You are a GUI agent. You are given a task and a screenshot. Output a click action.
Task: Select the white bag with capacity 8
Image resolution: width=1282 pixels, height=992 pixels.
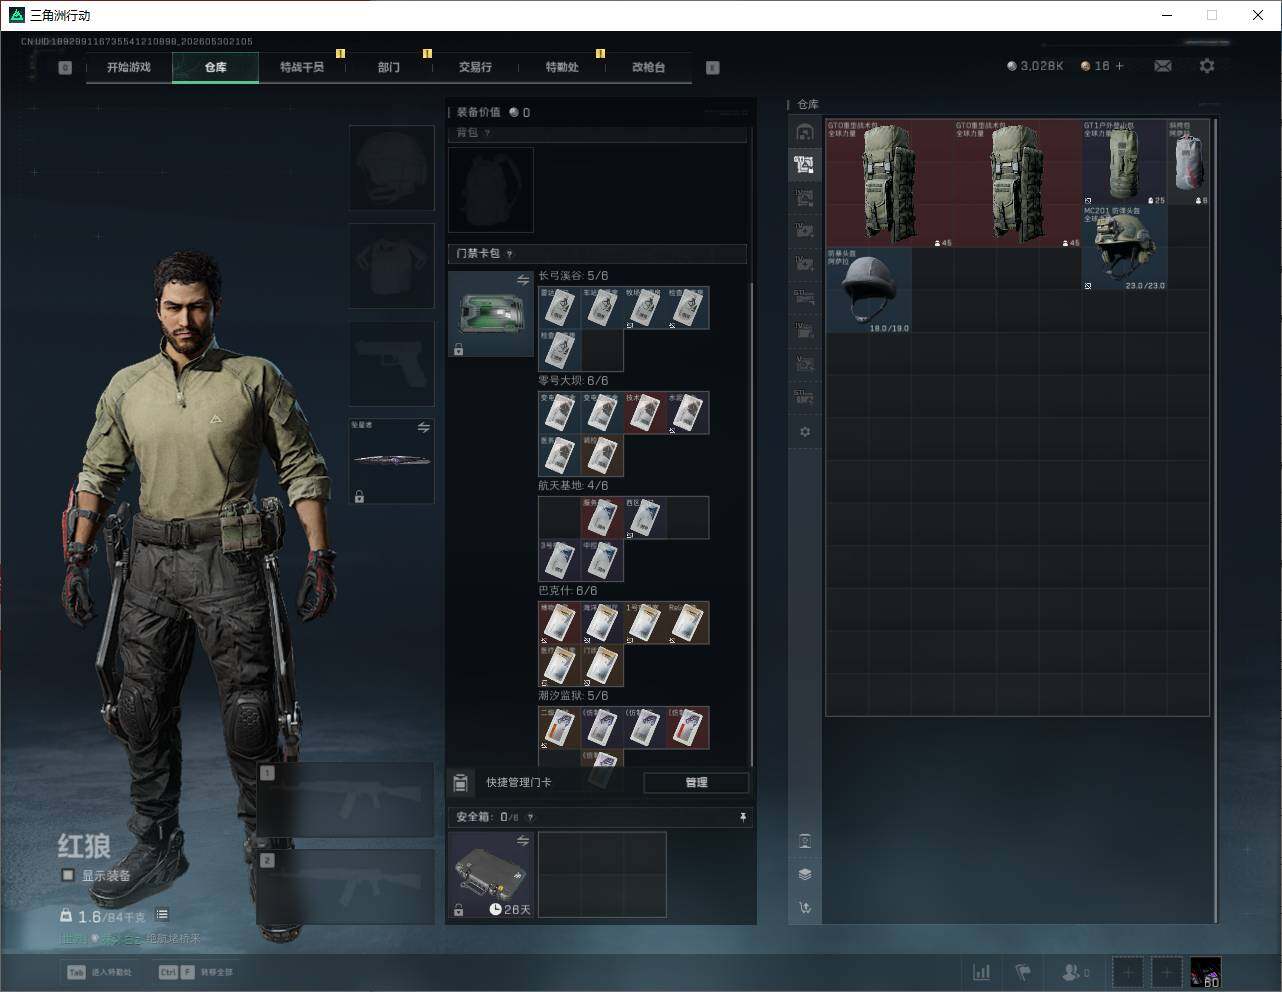pyautogui.click(x=1188, y=162)
